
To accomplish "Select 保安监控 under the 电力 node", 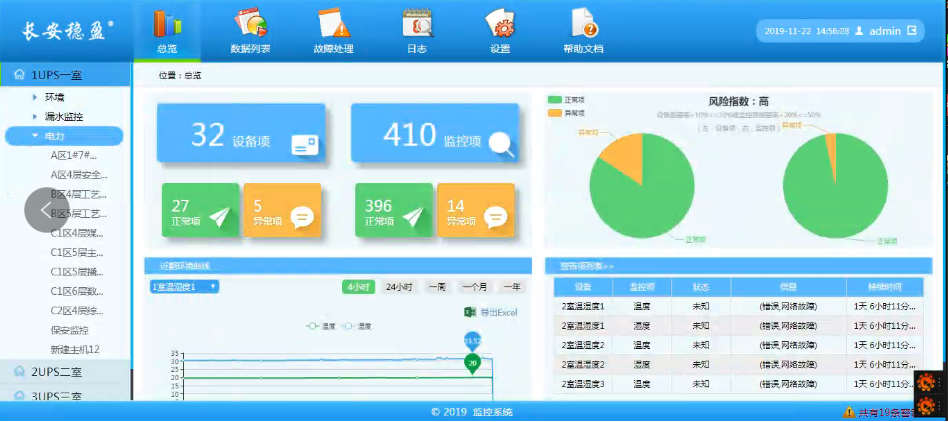I will (x=70, y=330).
